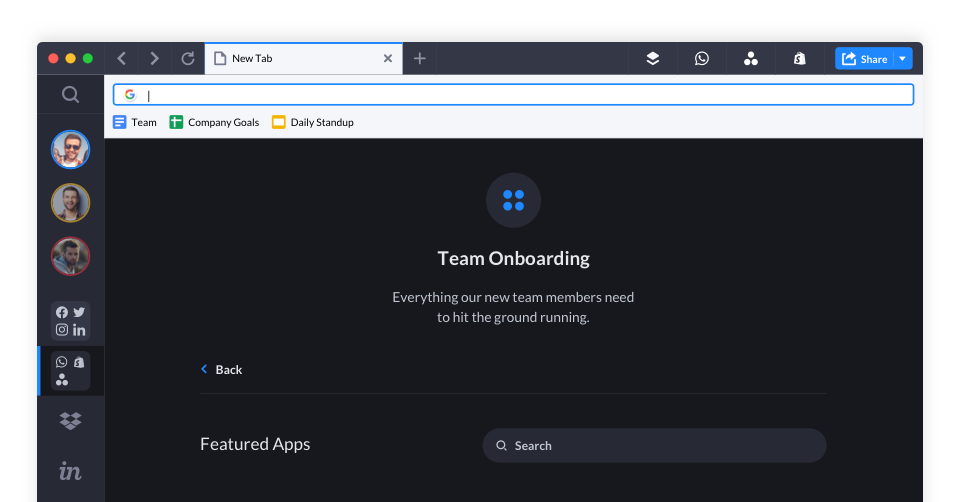Select the blue-ringed profile avatar with sunglasses
This screenshot has width=960, height=502.
70,149
